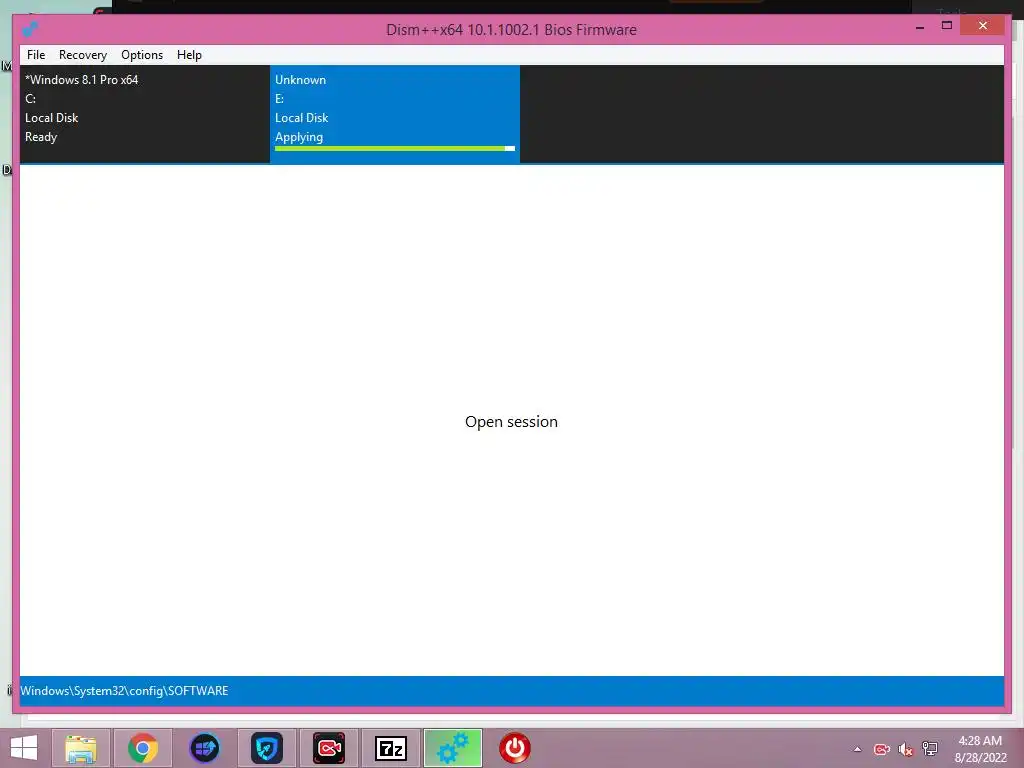Close the Dism++ window
Screen dimensions: 1024x768
coord(983,25)
